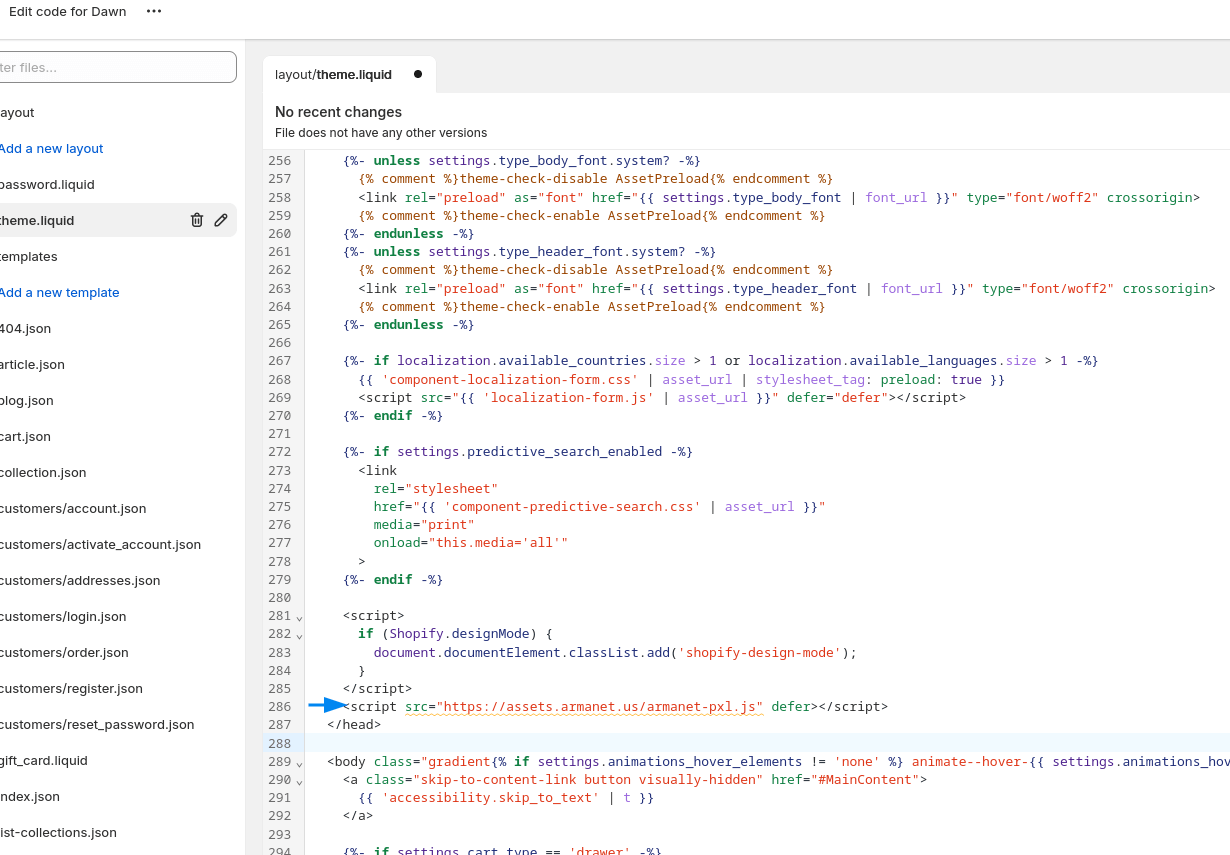Open 404.json template file
This screenshot has width=1230, height=855.
click(26, 328)
